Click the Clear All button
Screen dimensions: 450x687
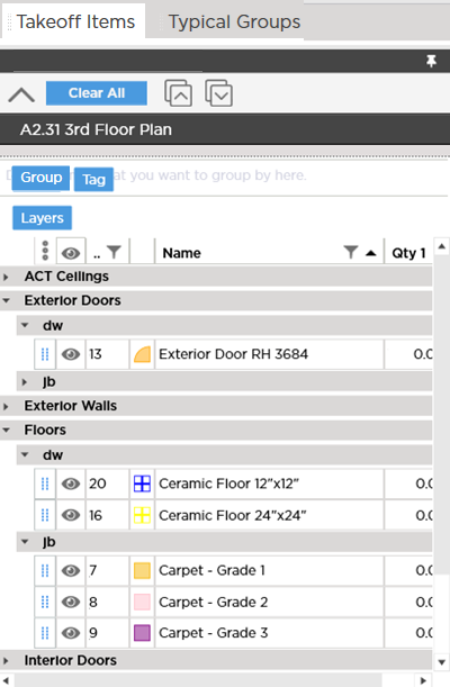96,93
